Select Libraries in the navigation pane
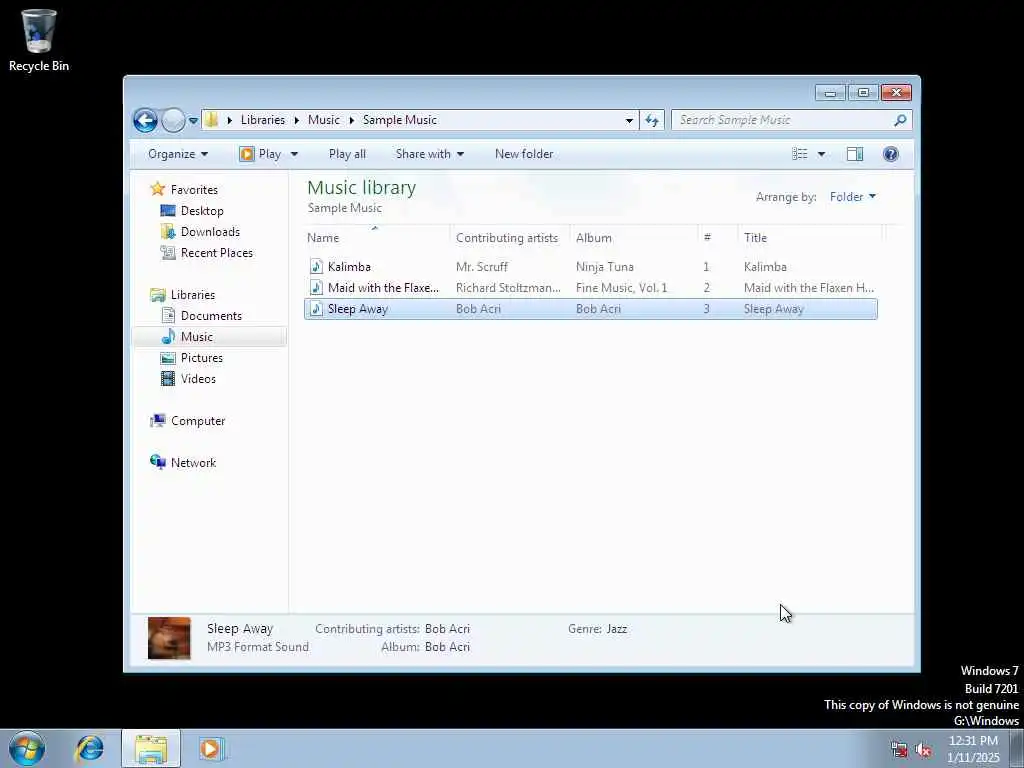Image resolution: width=1024 pixels, height=768 pixels. 193,295
